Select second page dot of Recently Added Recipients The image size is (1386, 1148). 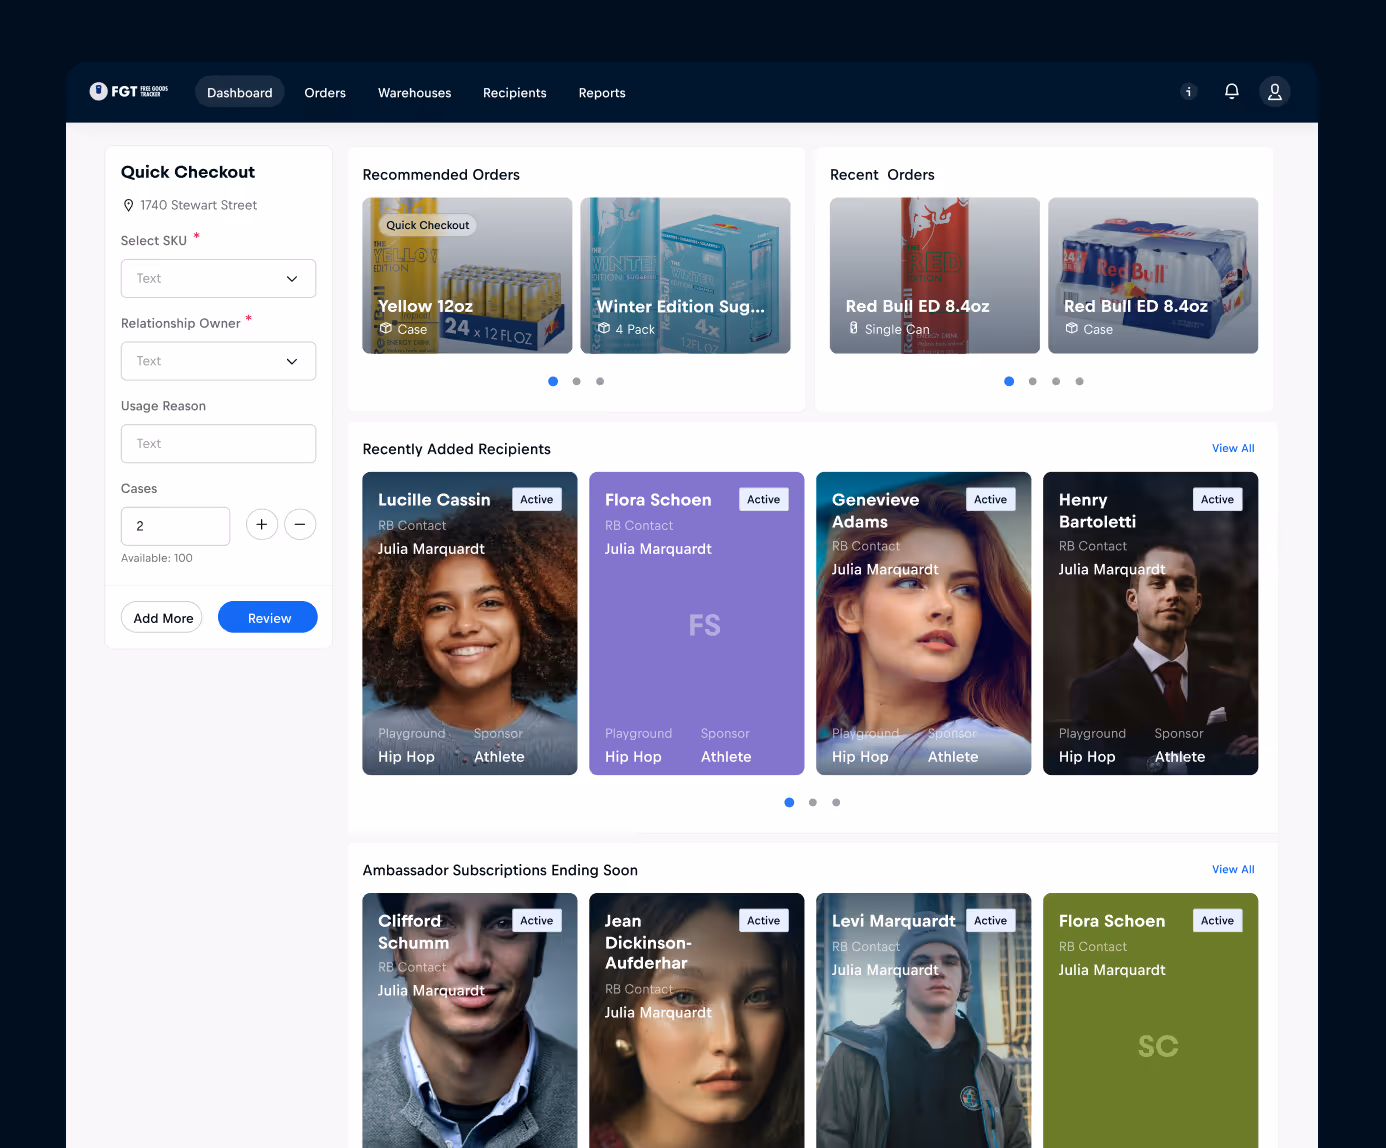813,802
